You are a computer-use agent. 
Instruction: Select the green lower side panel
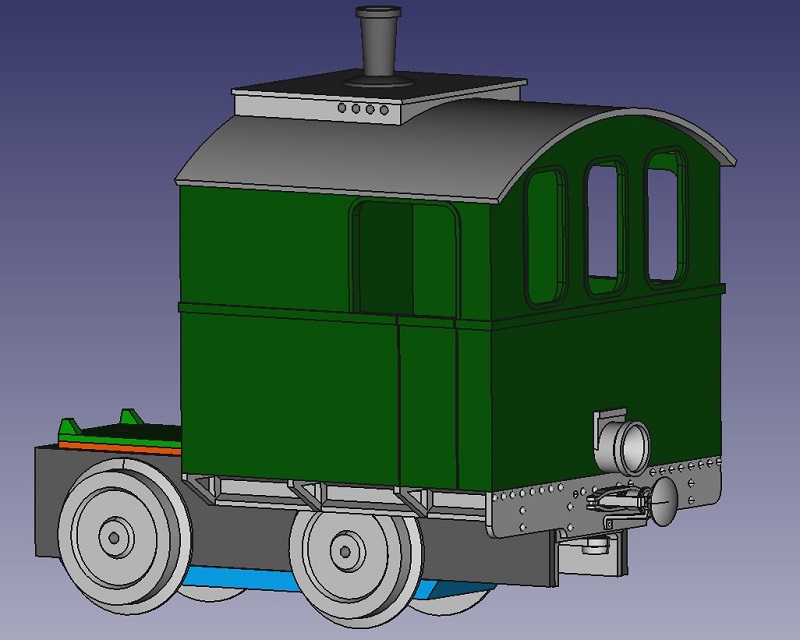289,396
